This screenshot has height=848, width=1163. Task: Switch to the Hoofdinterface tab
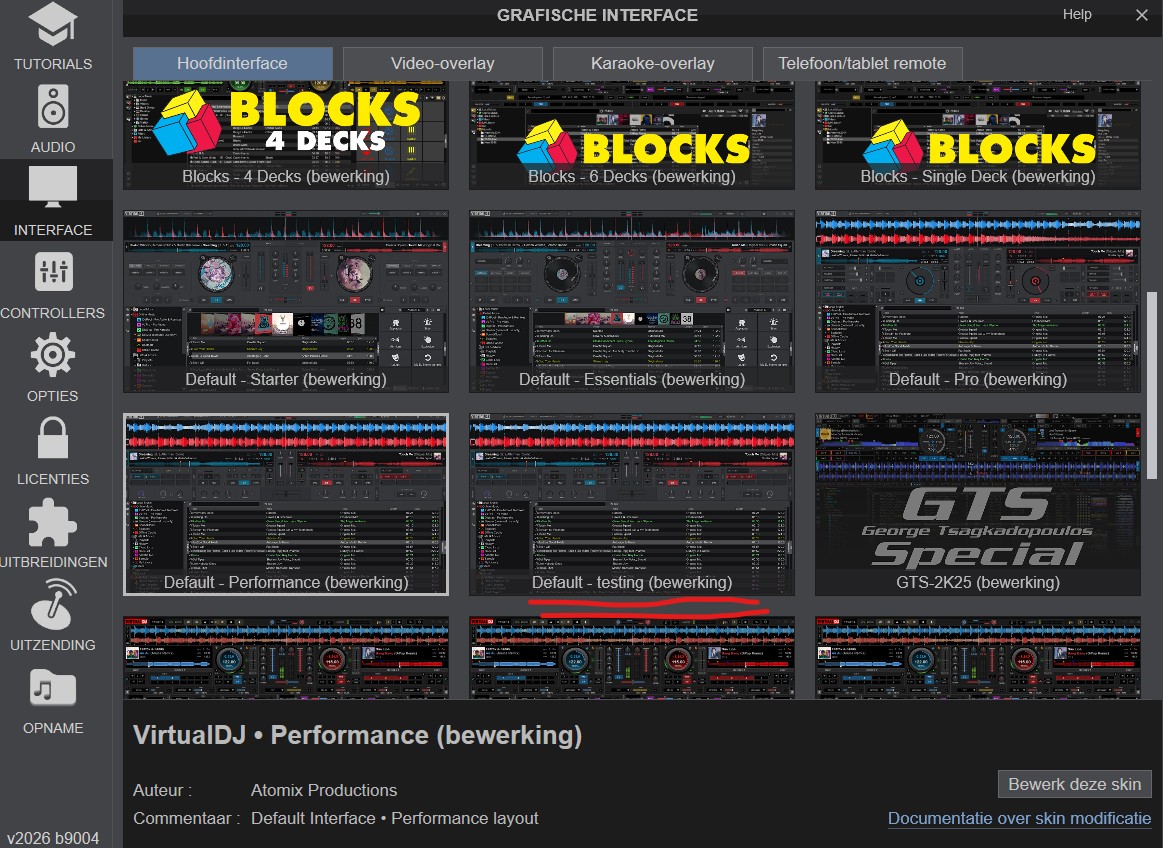click(x=232, y=63)
